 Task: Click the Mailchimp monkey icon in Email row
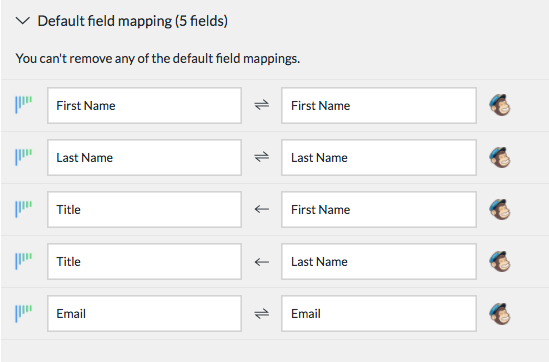pos(500,314)
